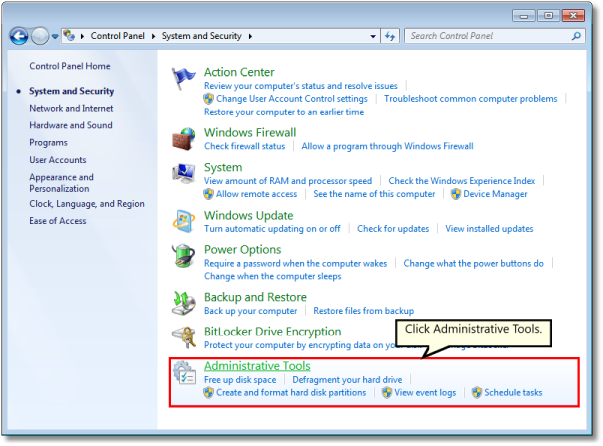Click the BitLocker Drive Encryption key icon

(x=183, y=338)
